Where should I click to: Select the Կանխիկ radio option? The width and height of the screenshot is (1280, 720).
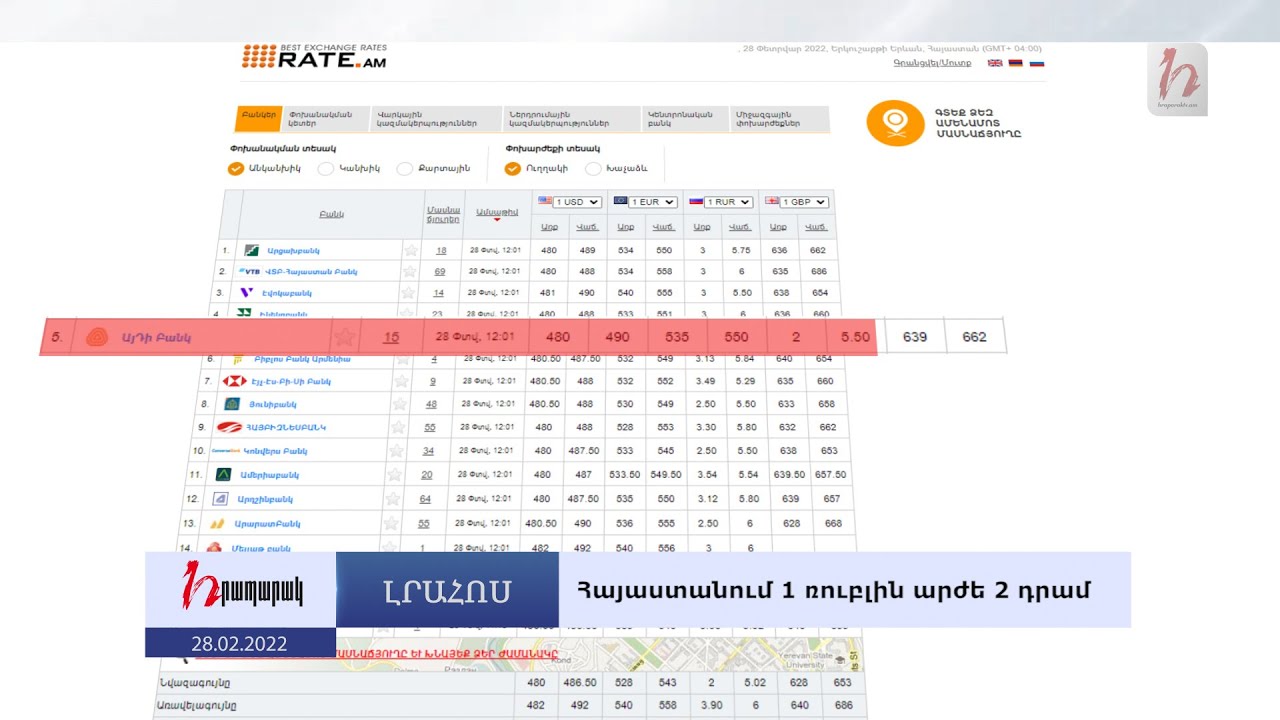point(325,168)
